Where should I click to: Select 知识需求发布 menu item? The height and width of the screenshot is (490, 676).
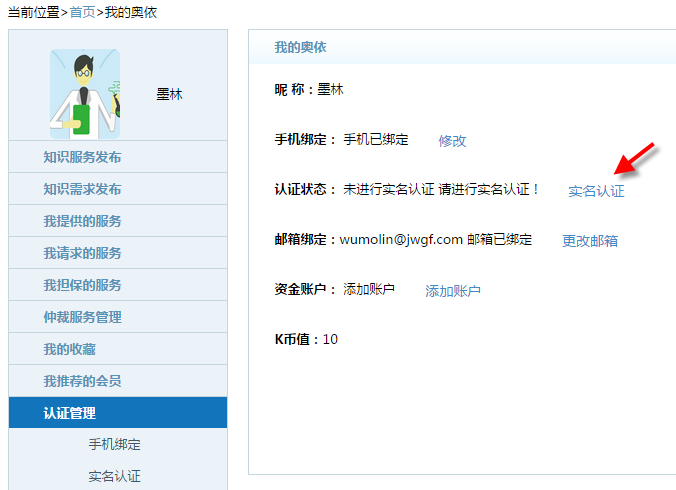pos(118,189)
